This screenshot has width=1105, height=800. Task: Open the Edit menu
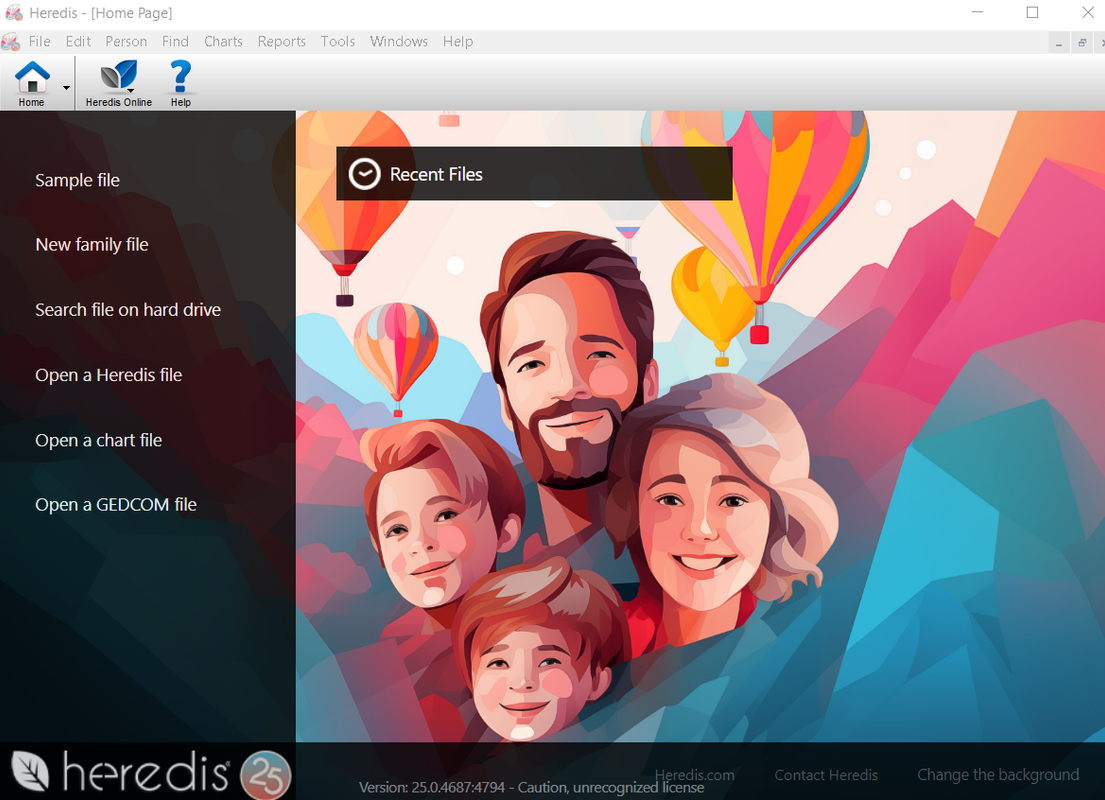(78, 42)
